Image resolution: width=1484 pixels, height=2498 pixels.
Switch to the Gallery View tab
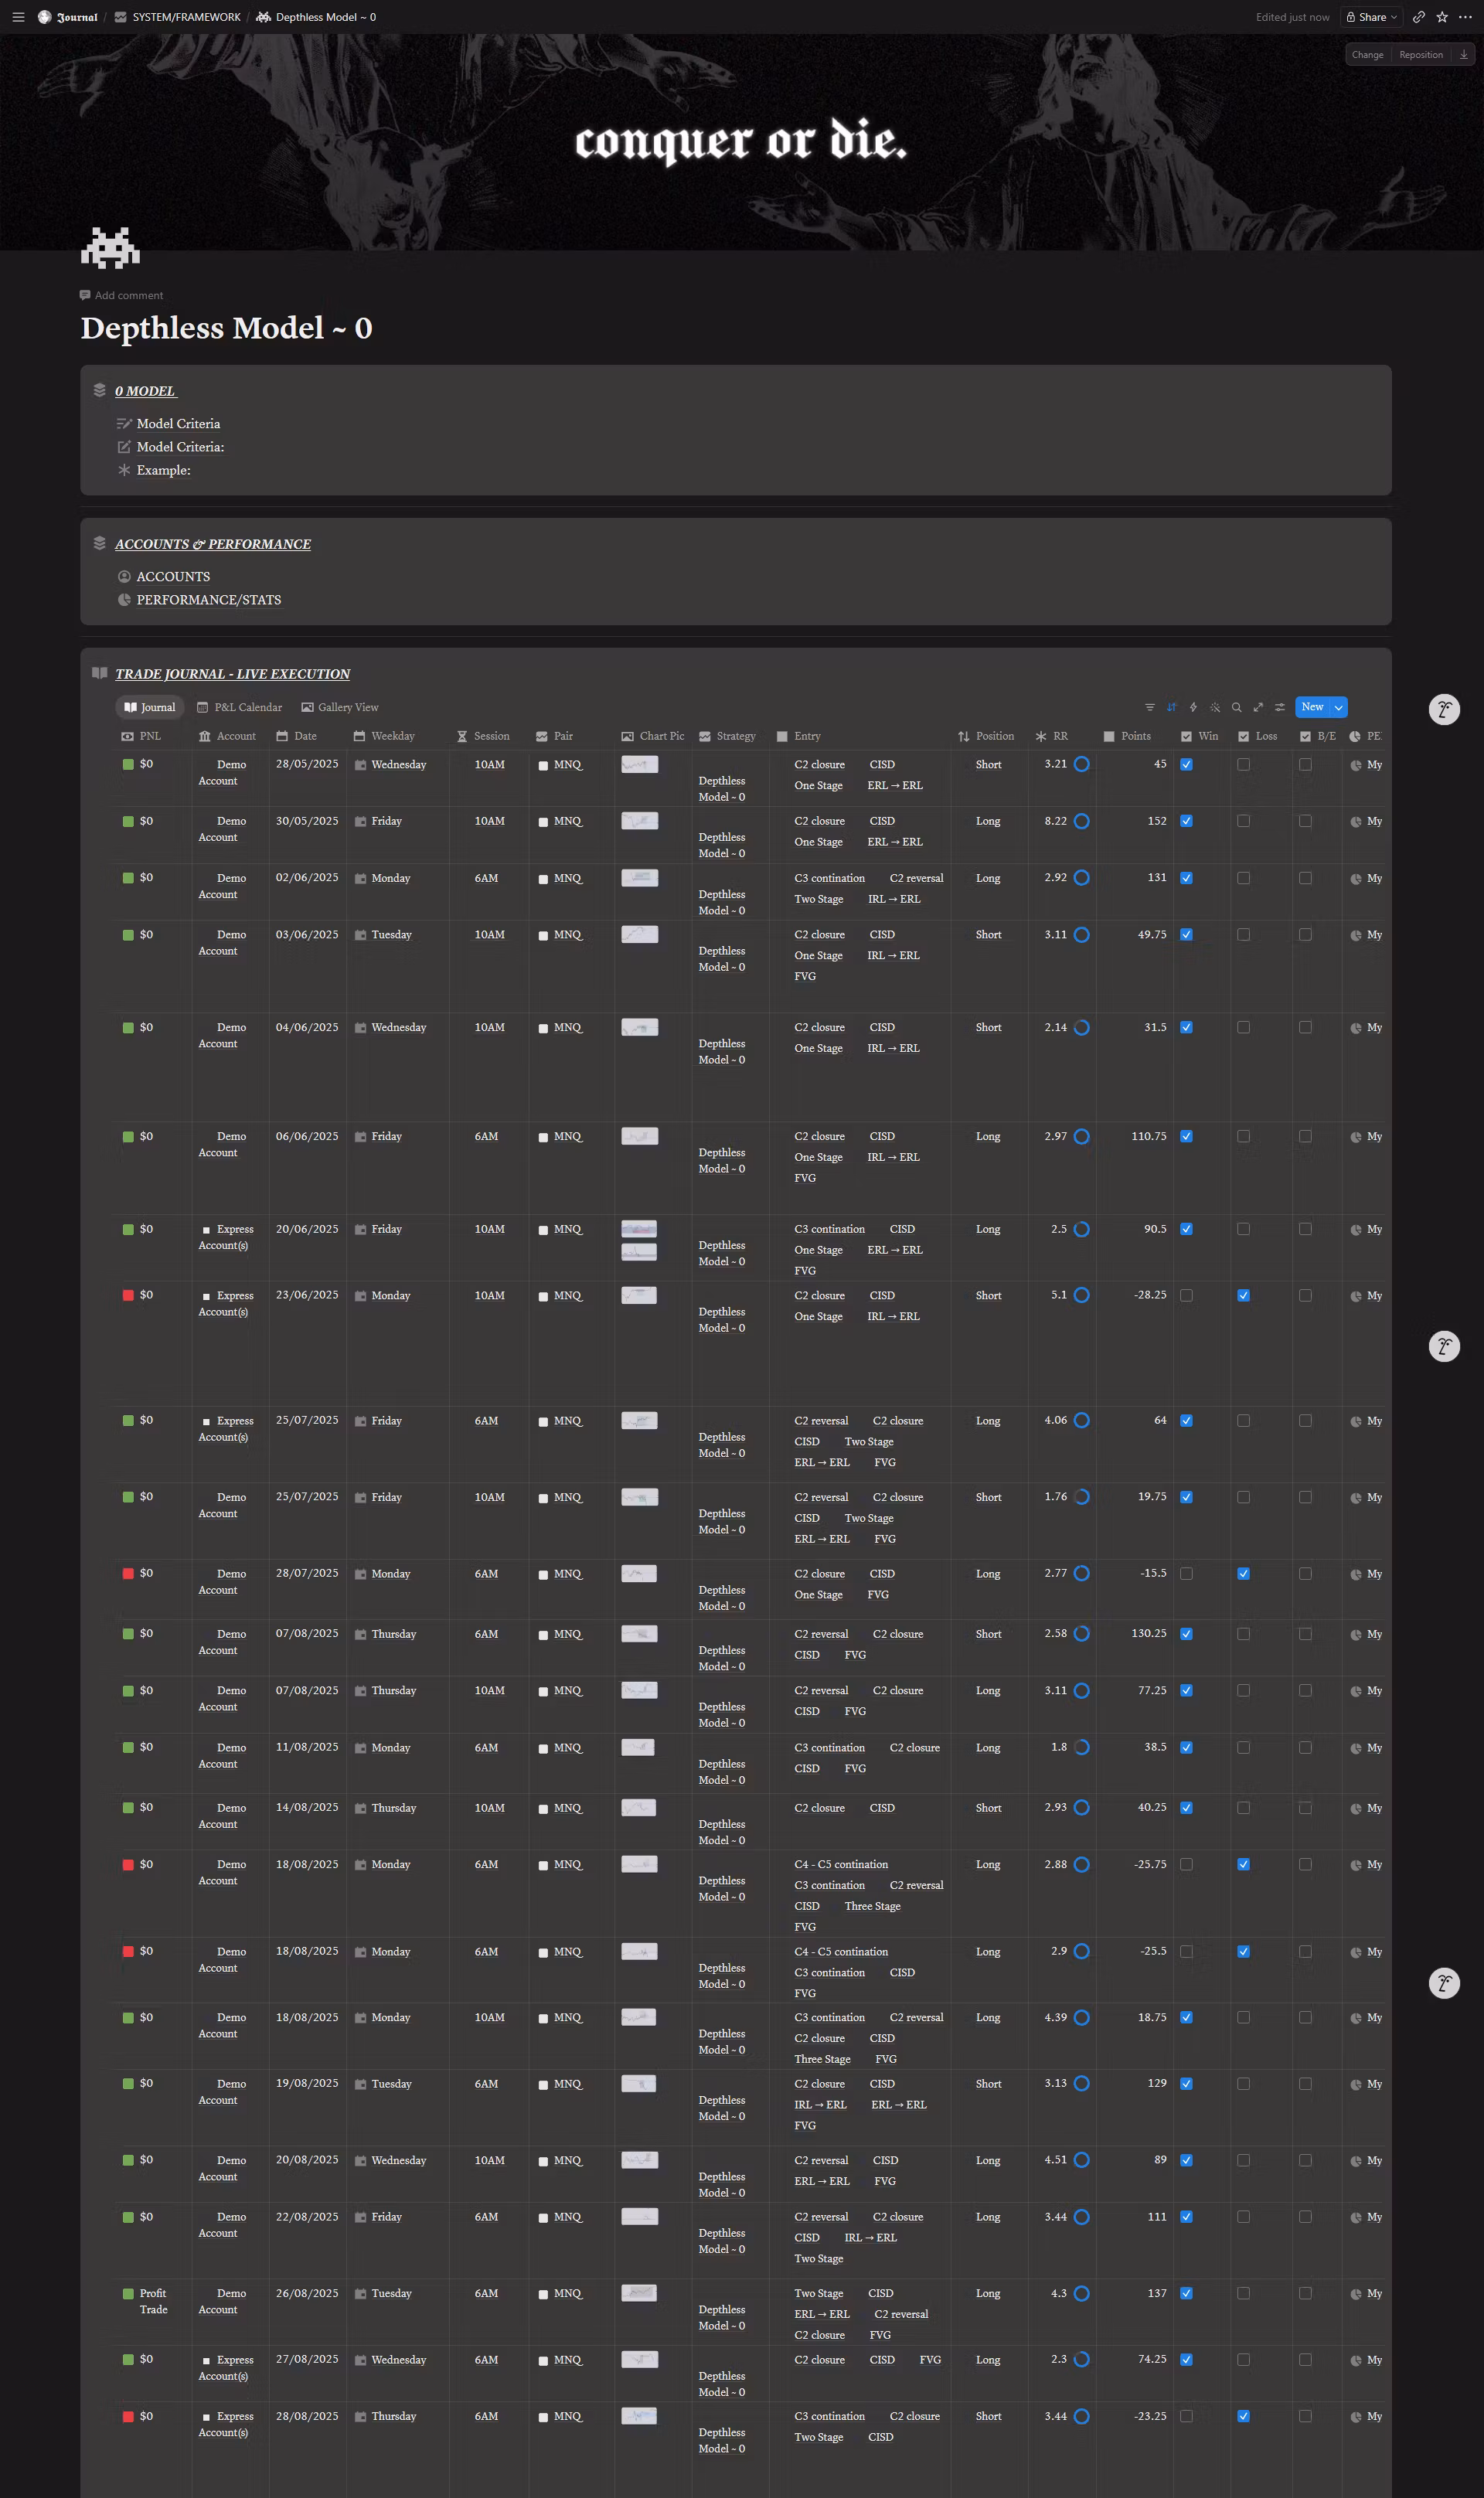tap(340, 707)
